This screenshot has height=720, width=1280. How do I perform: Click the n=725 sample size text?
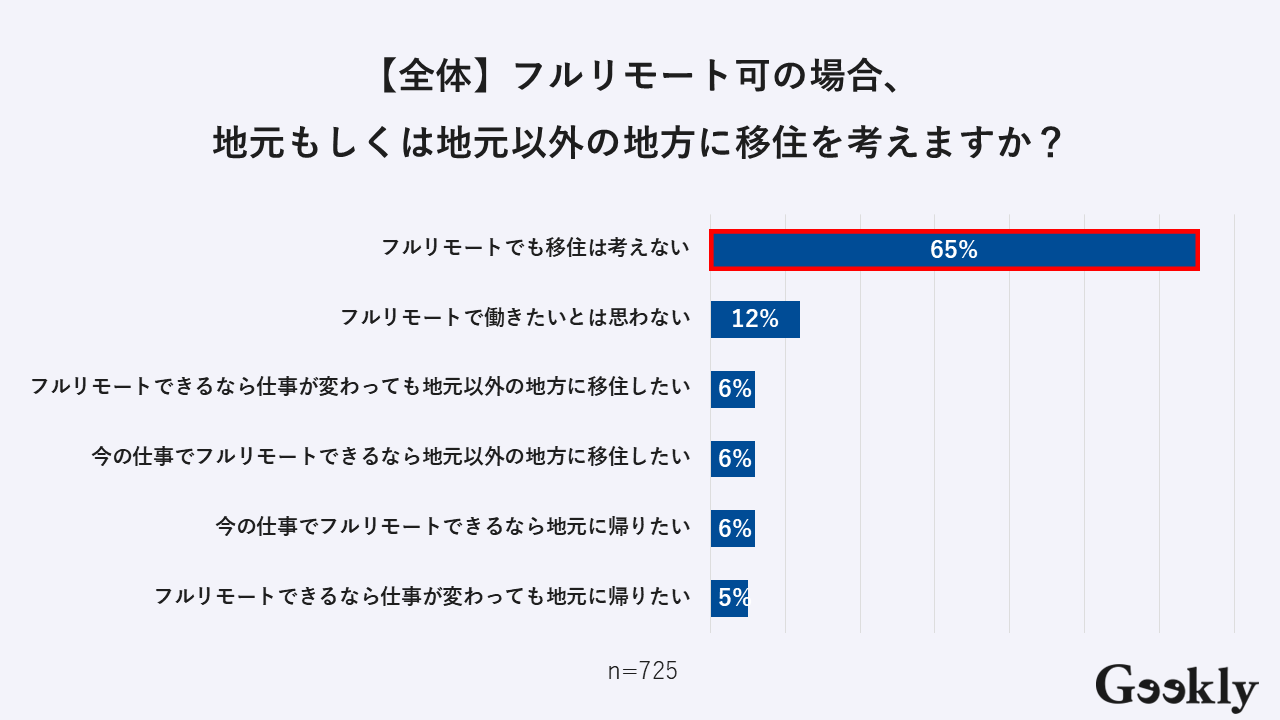tap(642, 671)
